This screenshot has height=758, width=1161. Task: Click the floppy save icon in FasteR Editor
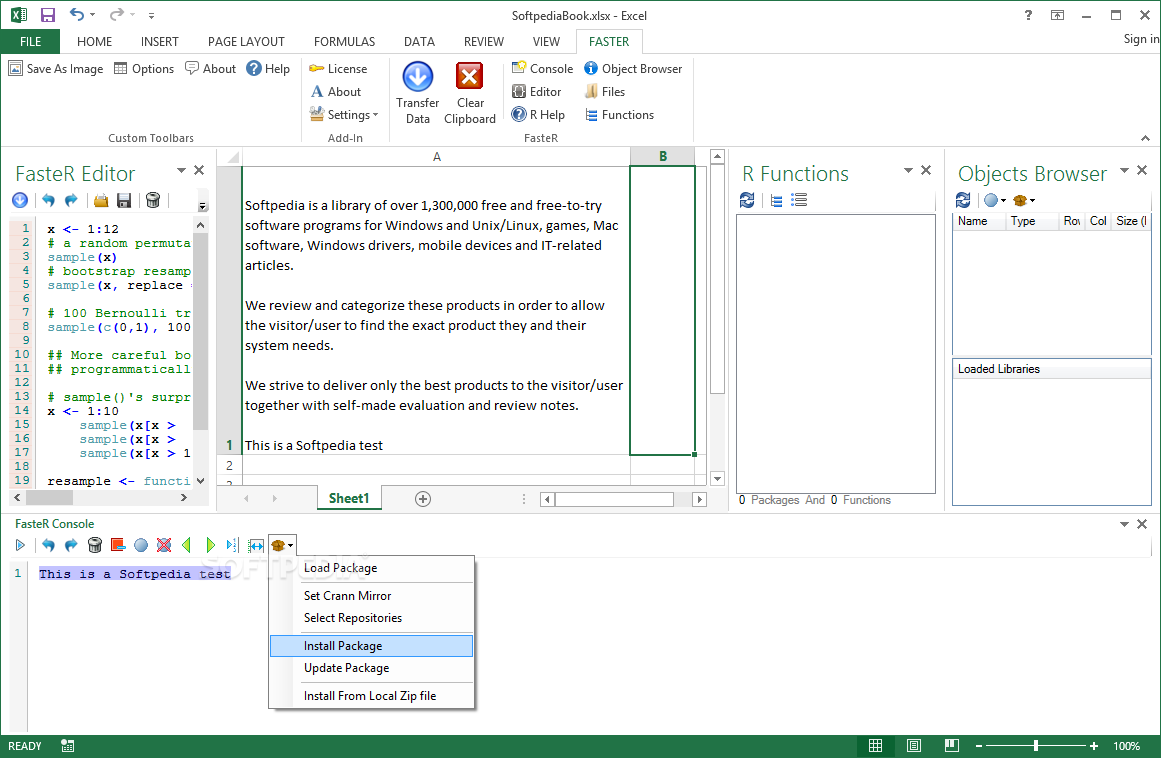click(x=124, y=200)
